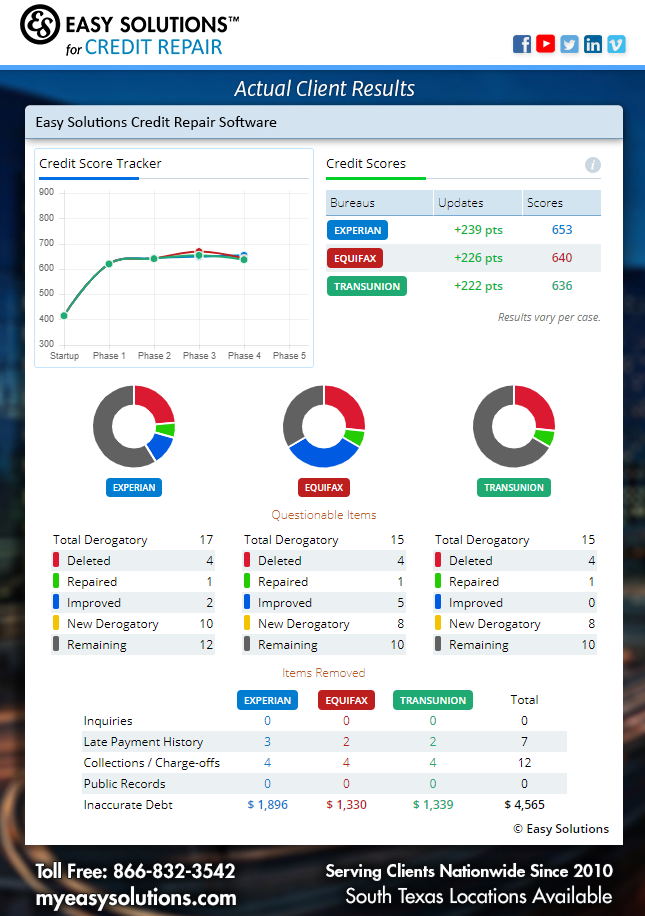Click the Easy Solutions Credit Repair Software header
Viewport: 645px width, 916px height.
(x=156, y=122)
